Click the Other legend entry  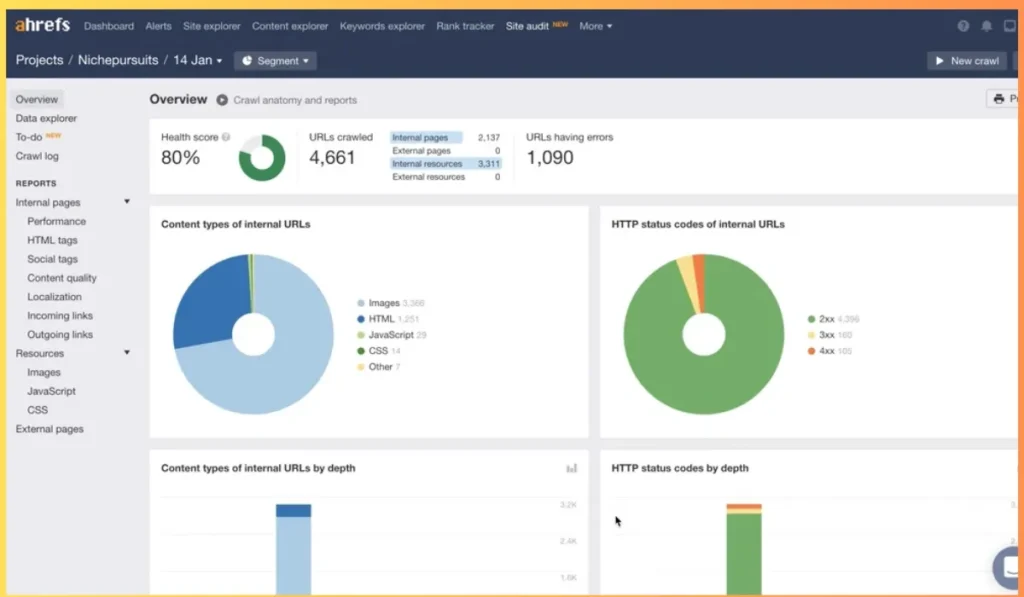379,367
